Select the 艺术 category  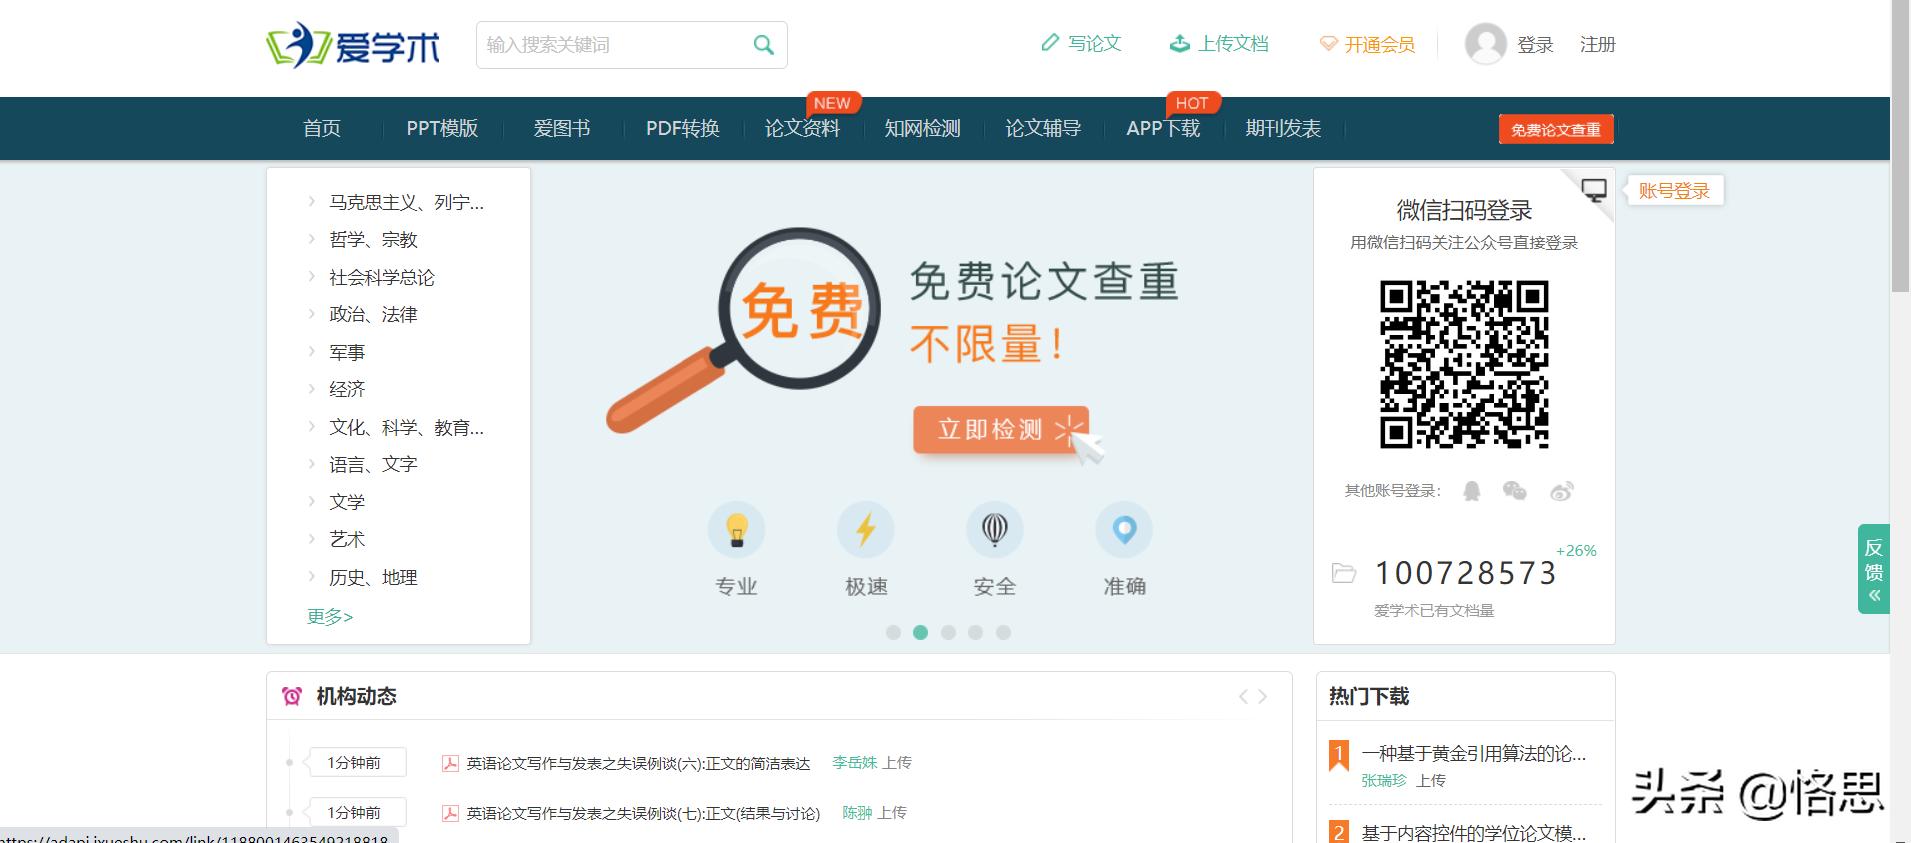click(x=347, y=539)
